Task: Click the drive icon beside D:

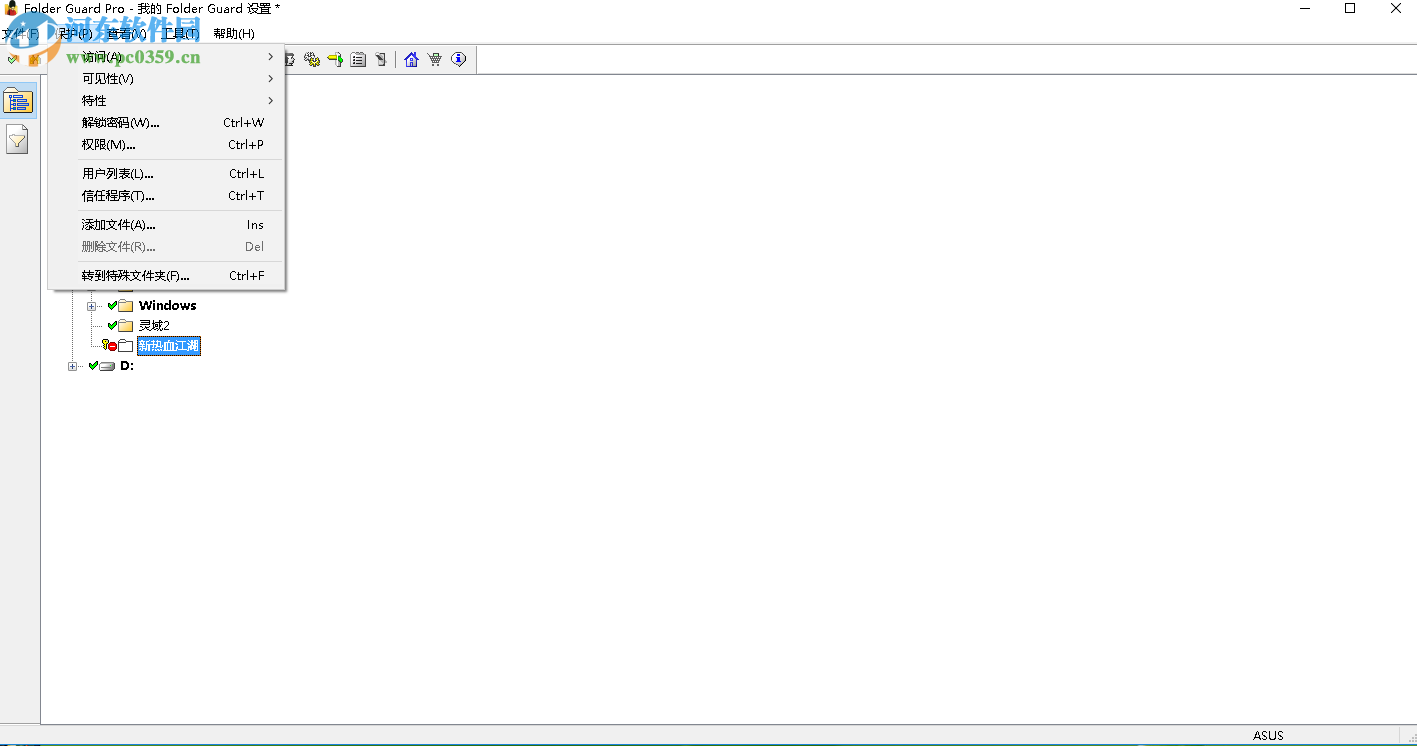Action: (108, 366)
